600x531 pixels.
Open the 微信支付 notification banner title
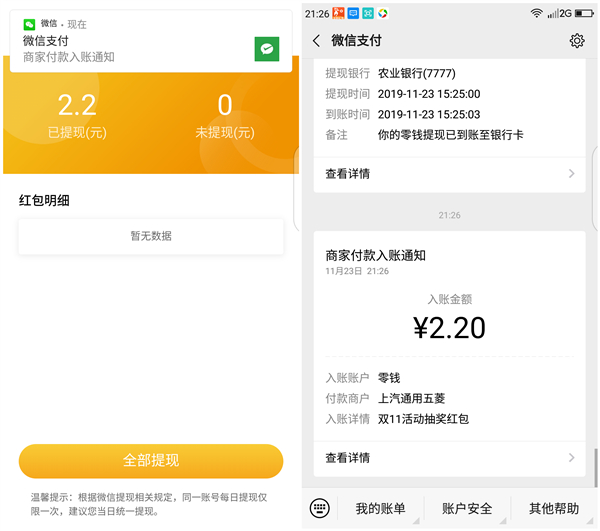click(46, 41)
